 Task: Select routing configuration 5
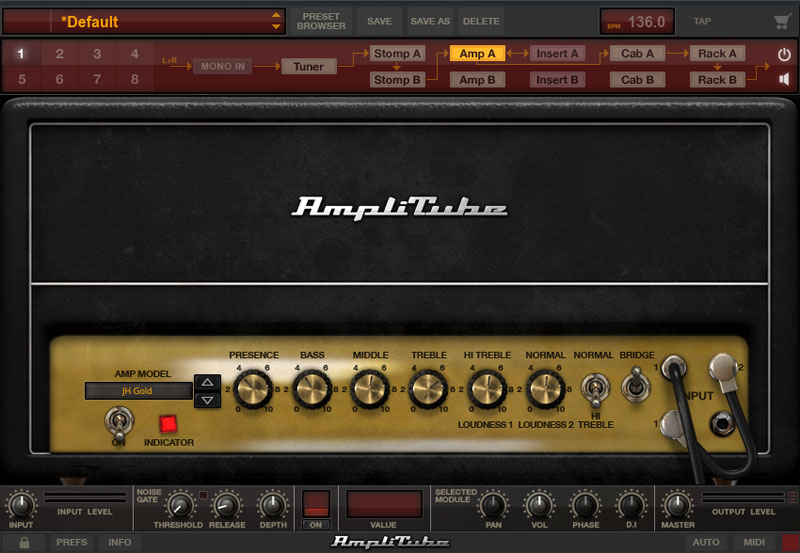pyautogui.click(x=21, y=79)
